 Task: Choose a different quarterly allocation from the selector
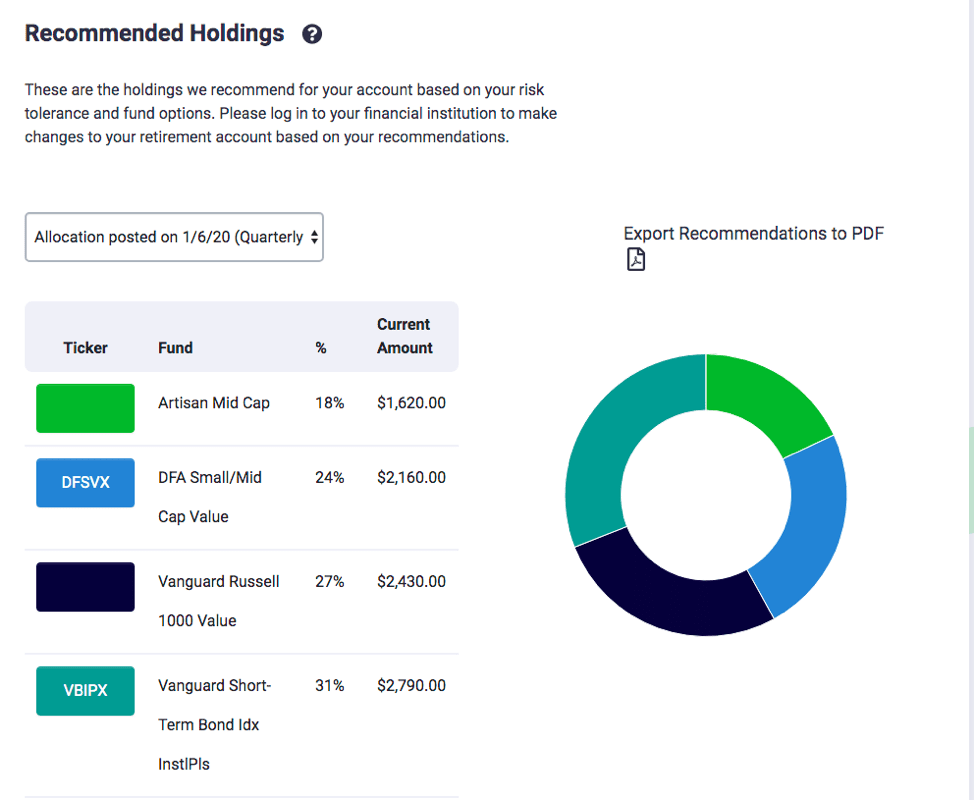[x=174, y=237]
